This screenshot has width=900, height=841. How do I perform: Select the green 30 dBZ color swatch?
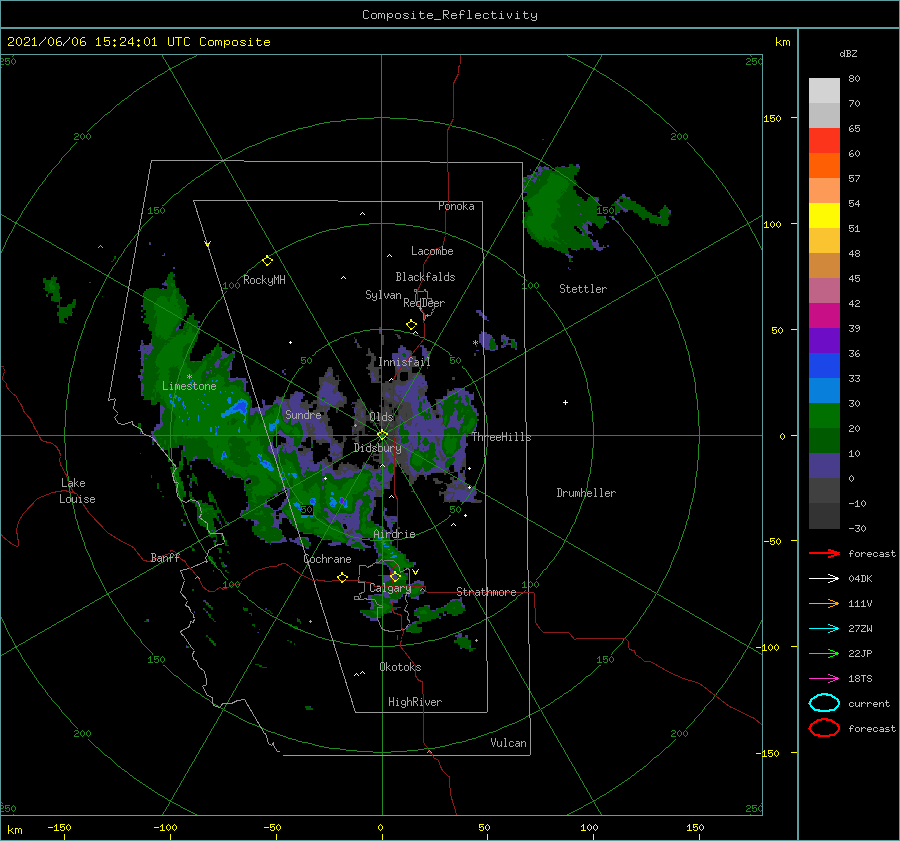(824, 415)
